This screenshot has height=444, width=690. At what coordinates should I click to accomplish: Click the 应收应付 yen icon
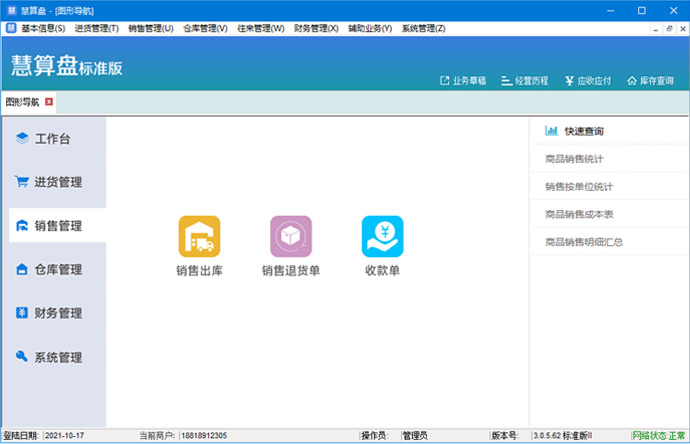coord(569,81)
